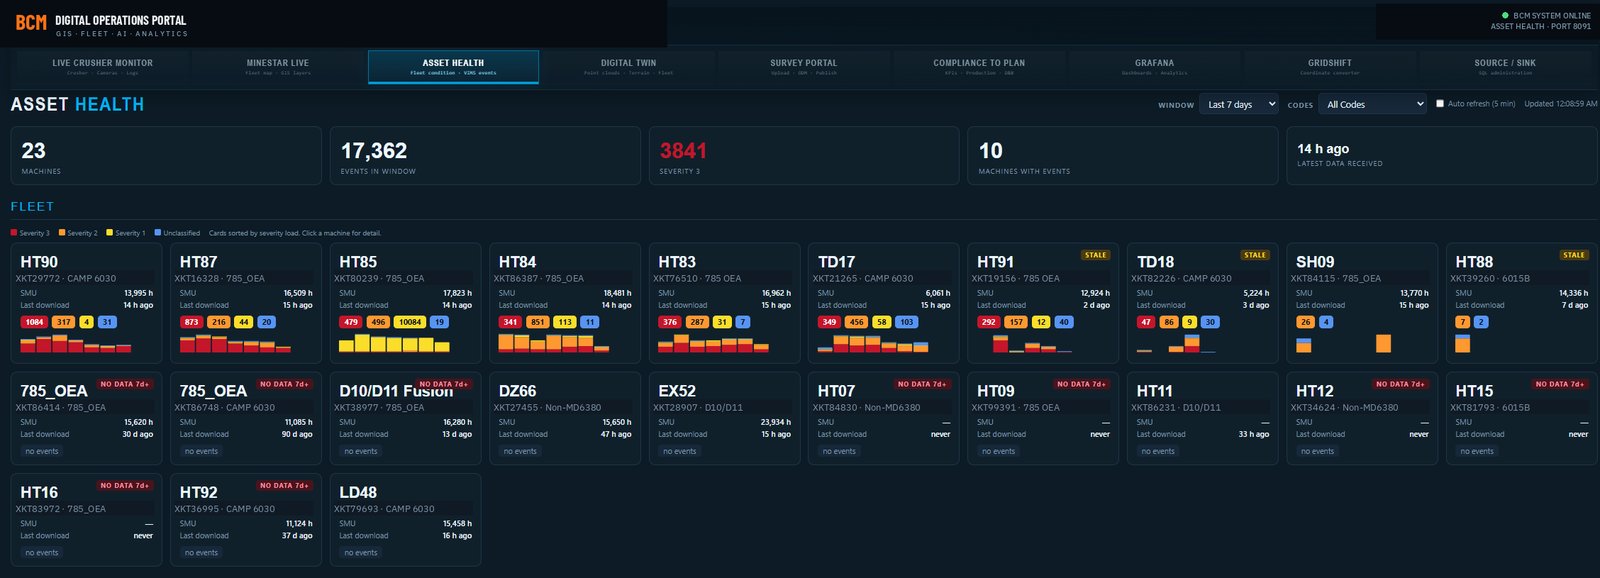1600x578 pixels.
Task: Click the yellow 113 badge on HT84
Action: click(x=565, y=322)
